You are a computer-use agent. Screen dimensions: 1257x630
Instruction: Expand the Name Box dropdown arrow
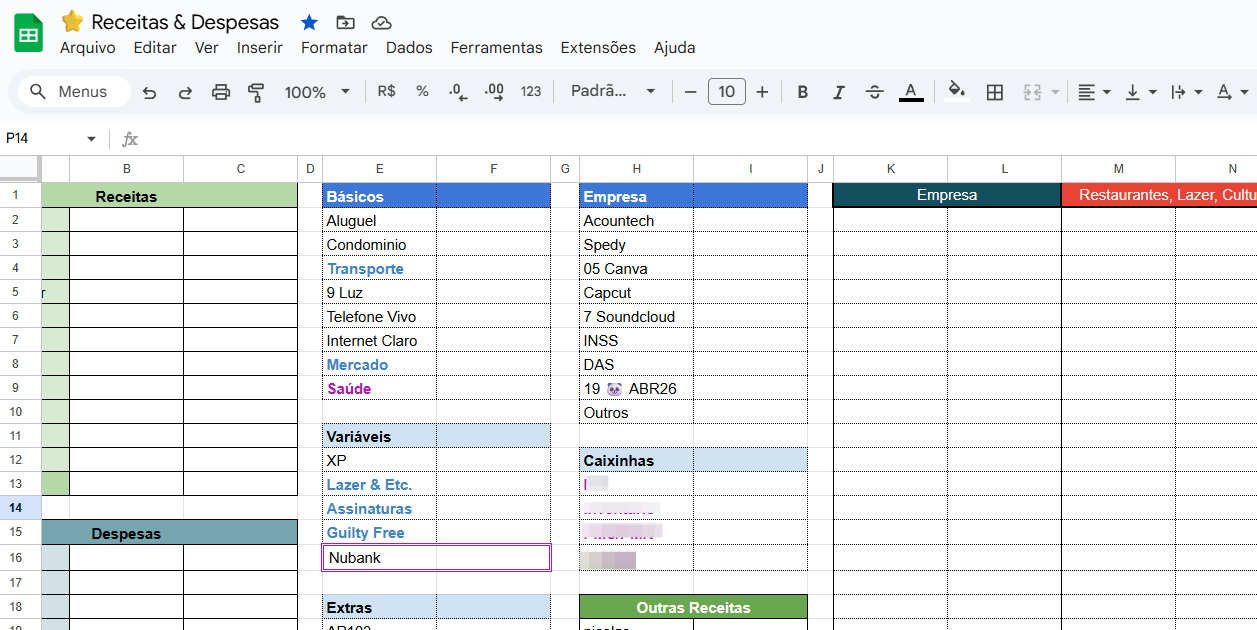91,139
